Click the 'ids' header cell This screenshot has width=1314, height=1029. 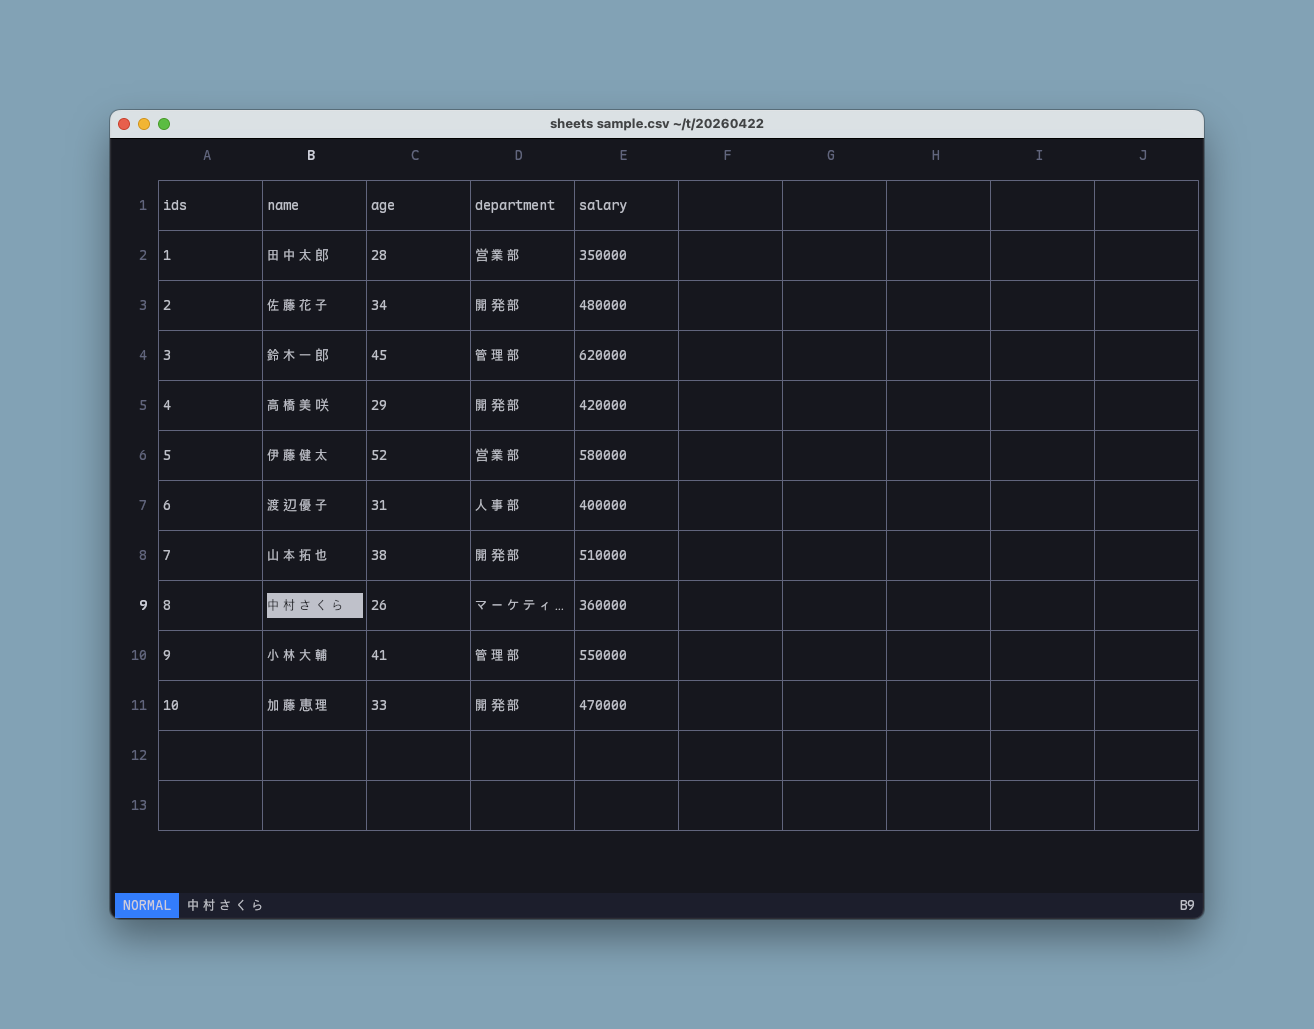(175, 205)
